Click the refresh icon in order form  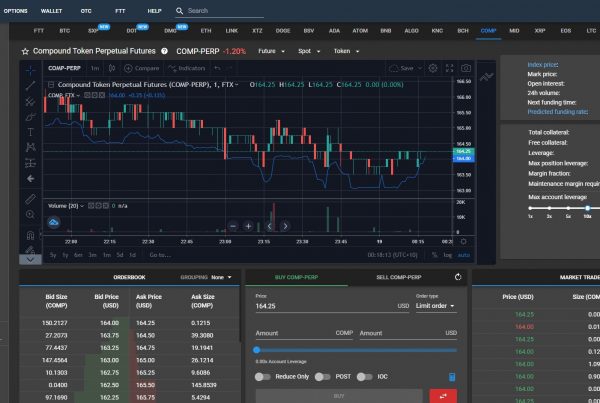click(458, 277)
